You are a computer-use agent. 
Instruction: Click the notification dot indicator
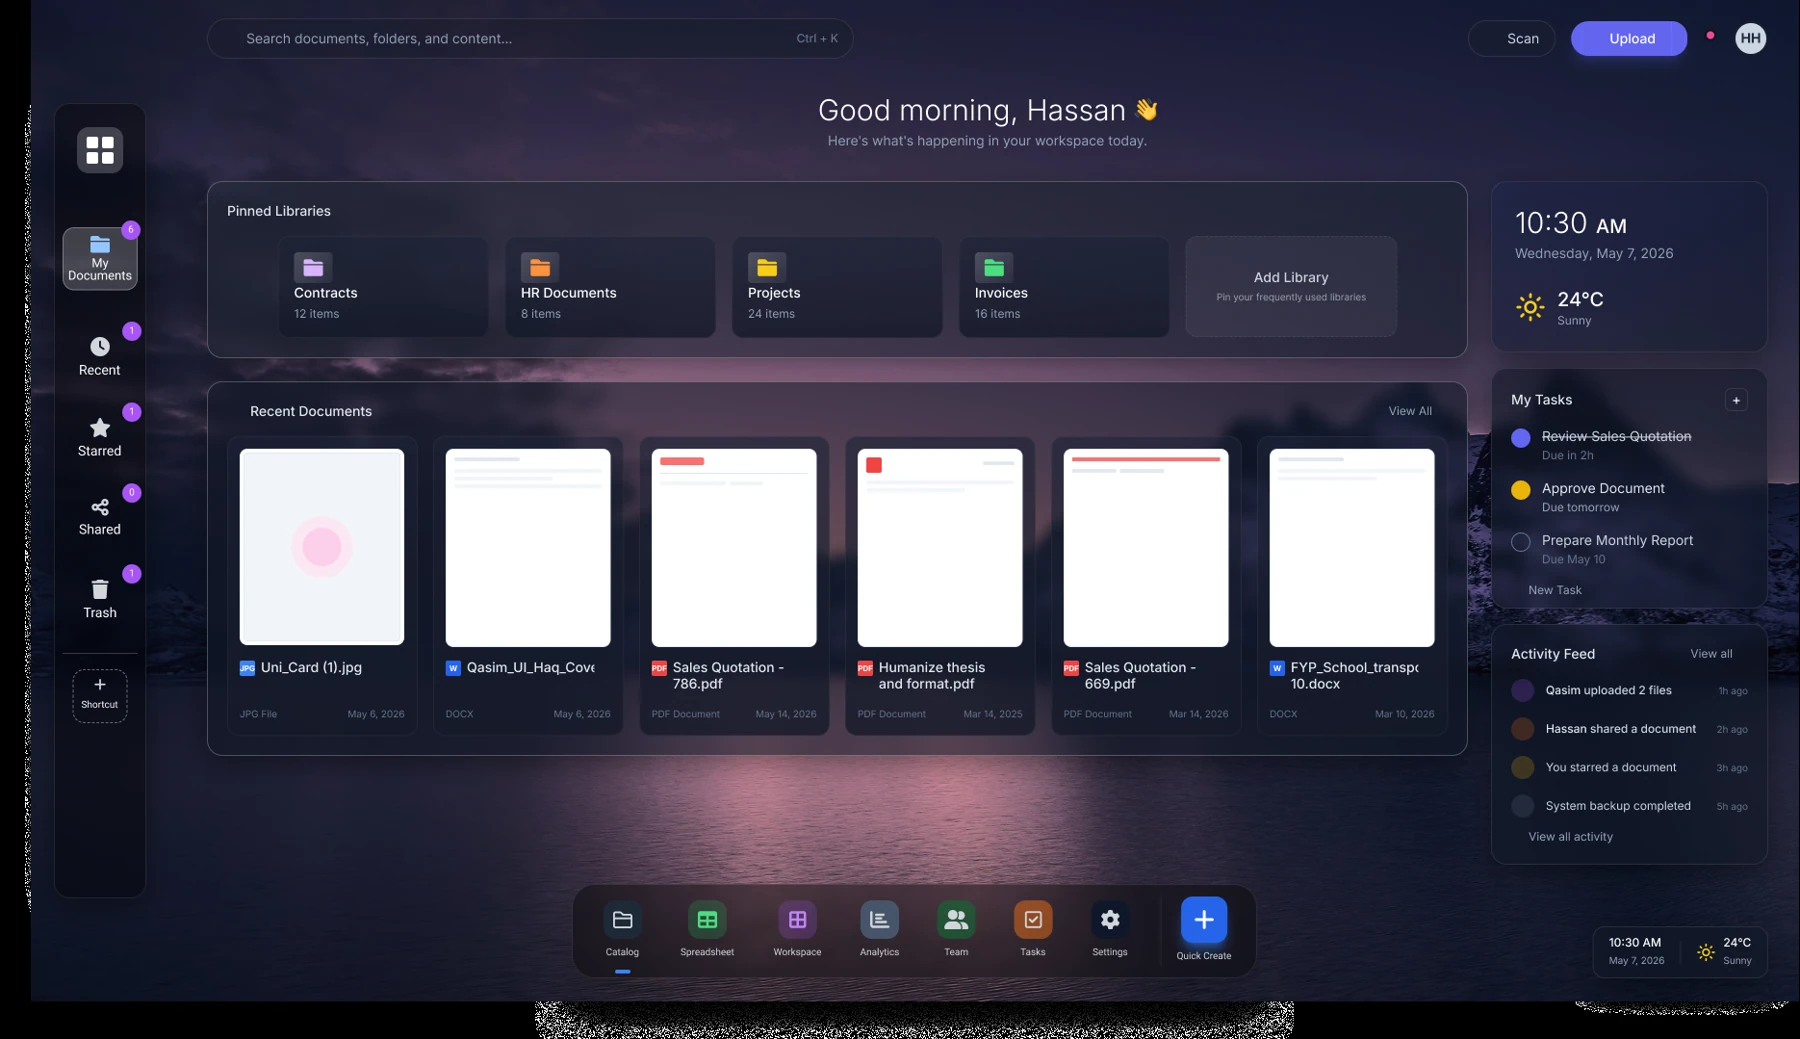(1710, 35)
